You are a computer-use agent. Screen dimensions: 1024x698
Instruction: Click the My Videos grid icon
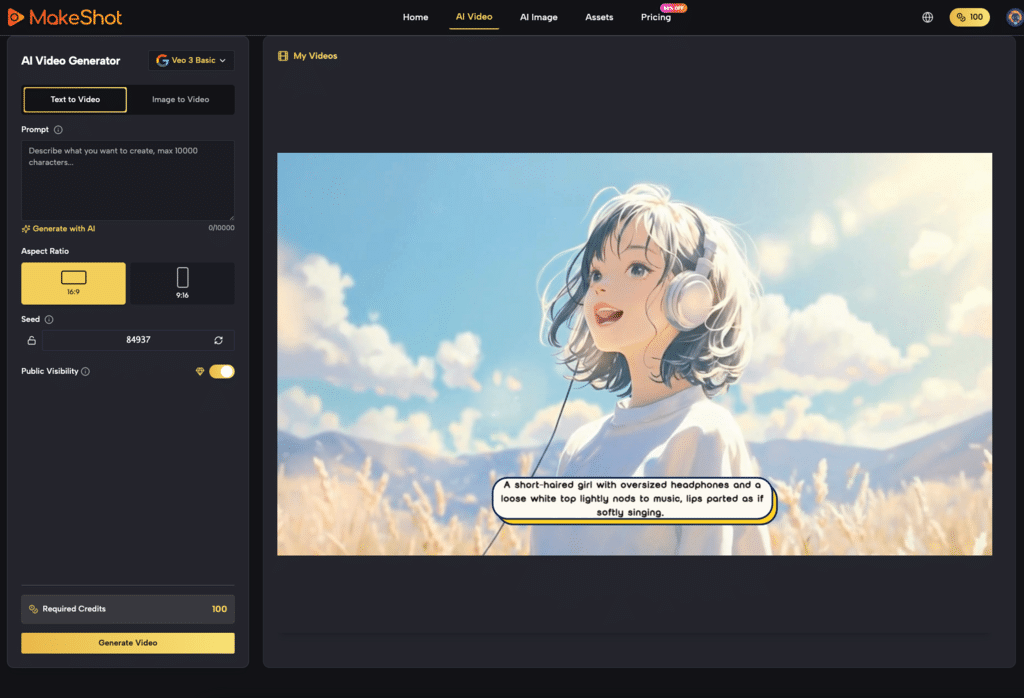pos(285,56)
